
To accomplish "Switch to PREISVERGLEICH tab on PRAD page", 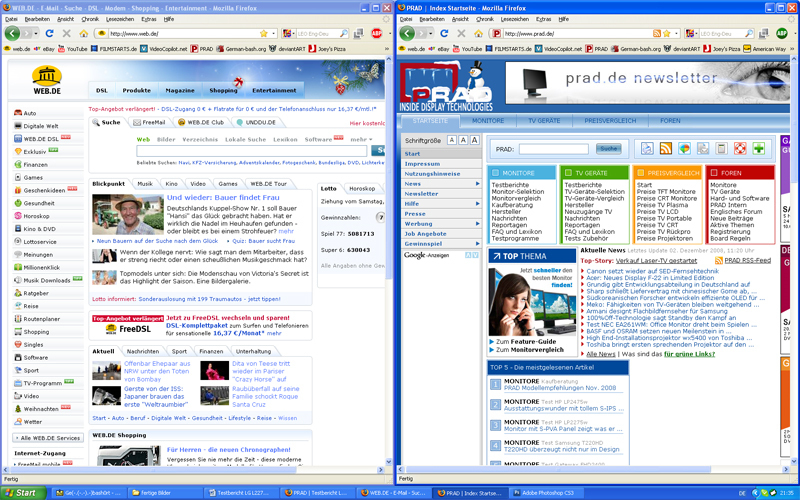I will [610, 121].
